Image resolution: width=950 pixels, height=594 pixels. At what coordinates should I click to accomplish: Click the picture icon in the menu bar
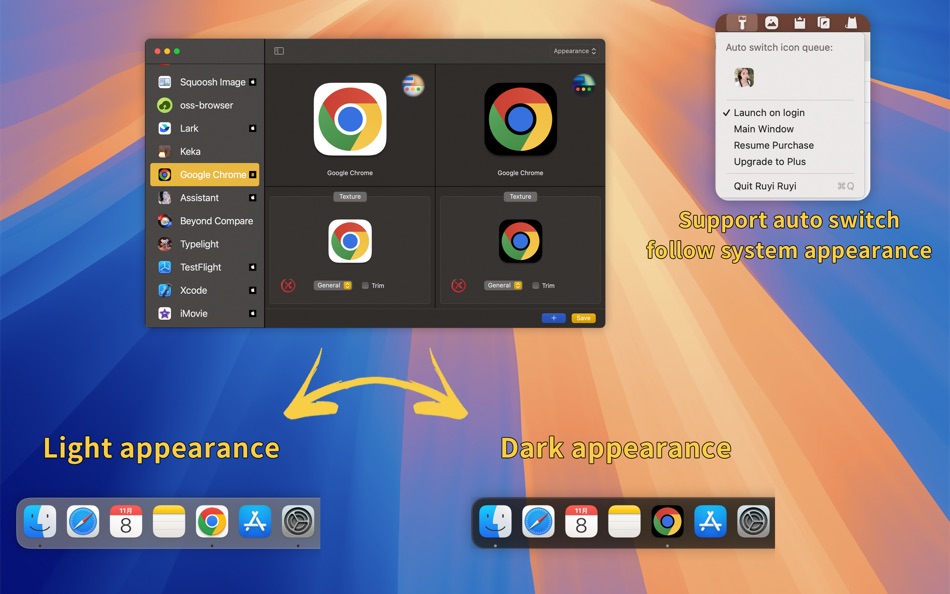tap(771, 23)
